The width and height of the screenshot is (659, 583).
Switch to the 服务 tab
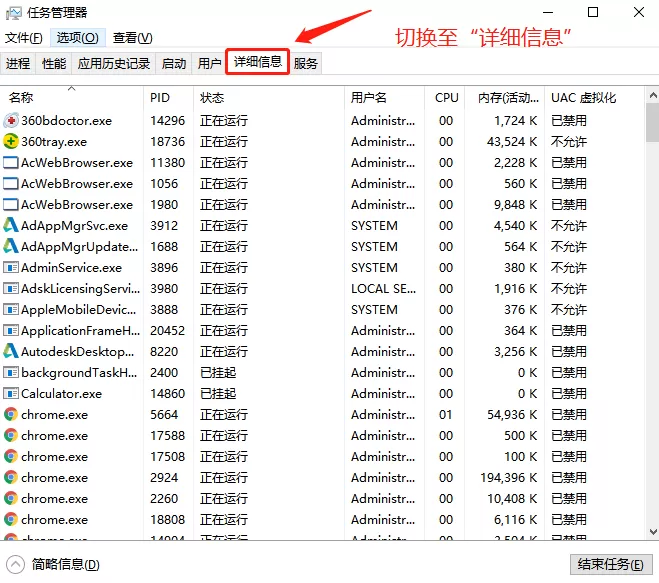coord(306,63)
